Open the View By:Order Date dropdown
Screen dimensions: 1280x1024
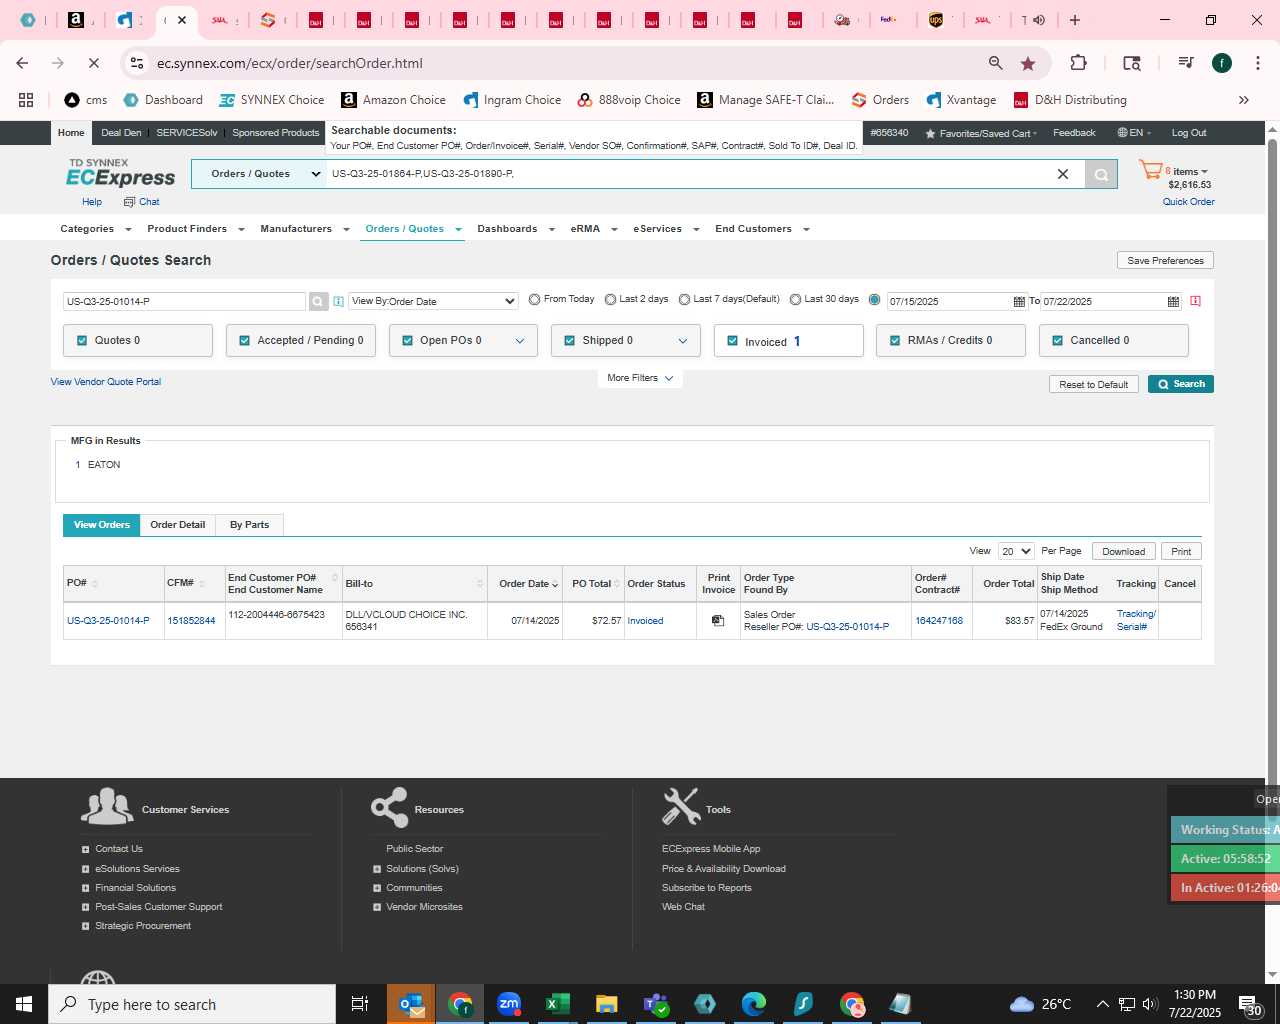[433, 301]
